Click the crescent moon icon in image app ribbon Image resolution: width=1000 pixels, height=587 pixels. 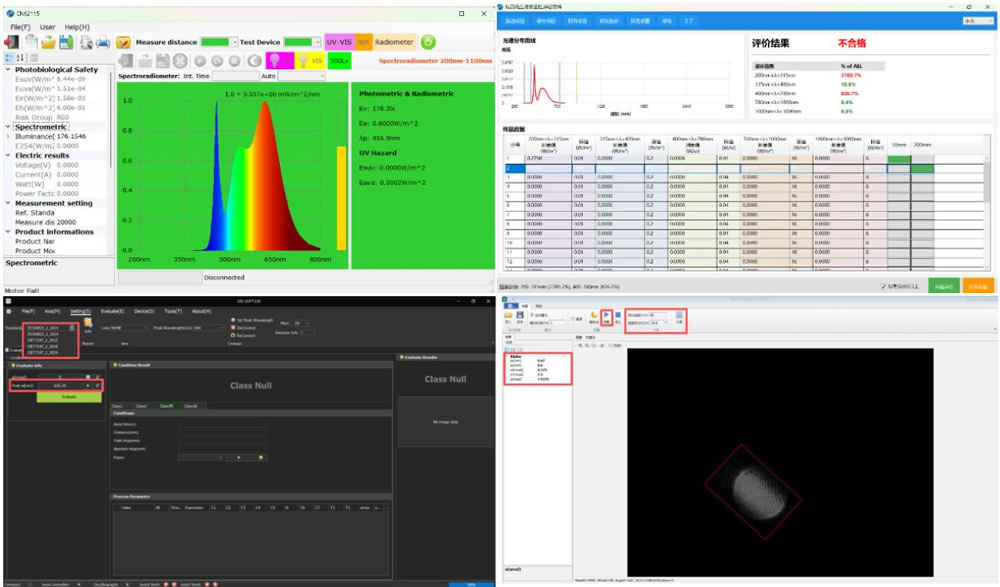tap(594, 315)
